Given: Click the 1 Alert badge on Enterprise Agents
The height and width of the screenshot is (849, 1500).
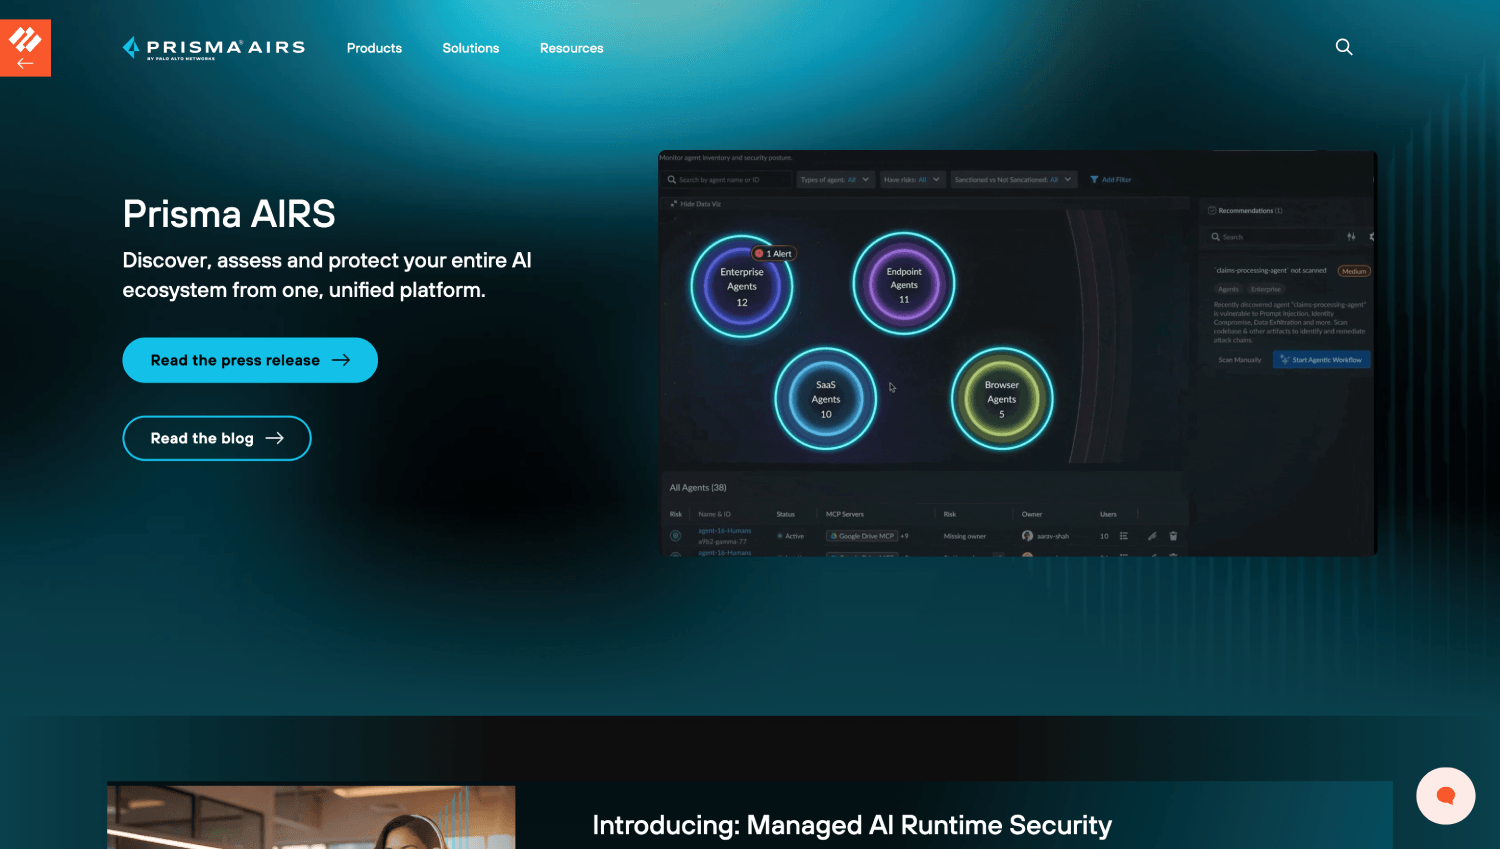Looking at the screenshot, I should (x=773, y=253).
